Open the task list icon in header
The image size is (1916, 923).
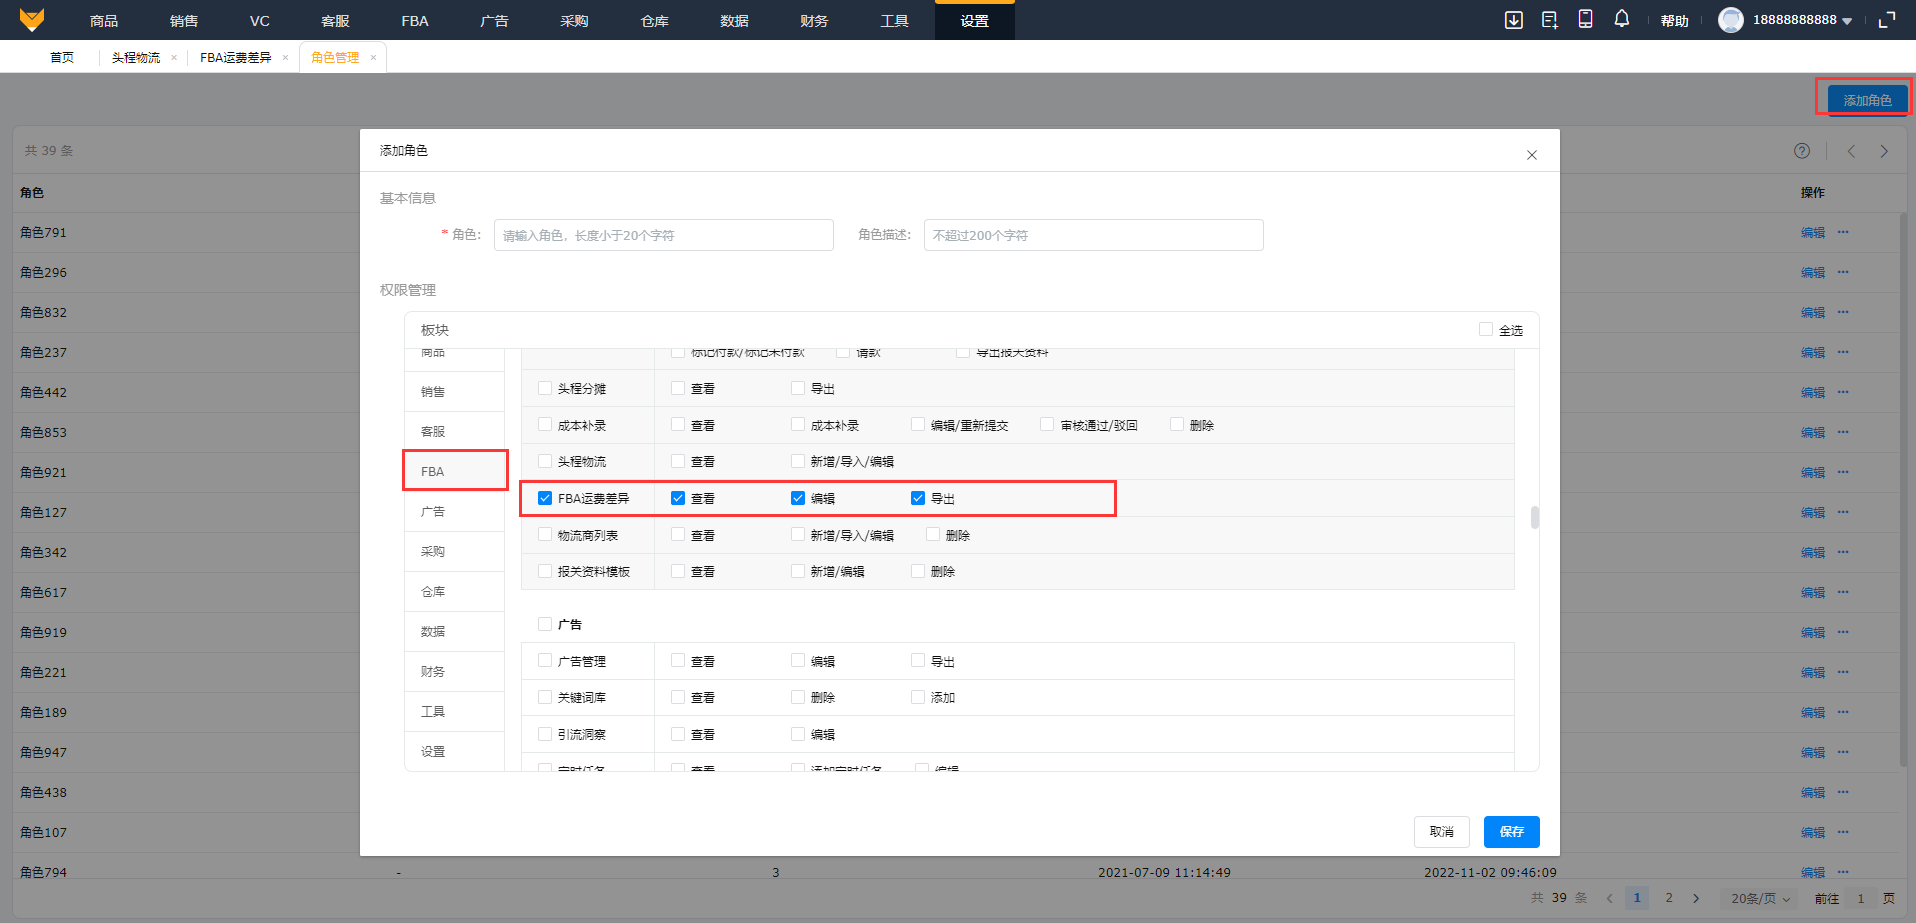pyautogui.click(x=1549, y=20)
